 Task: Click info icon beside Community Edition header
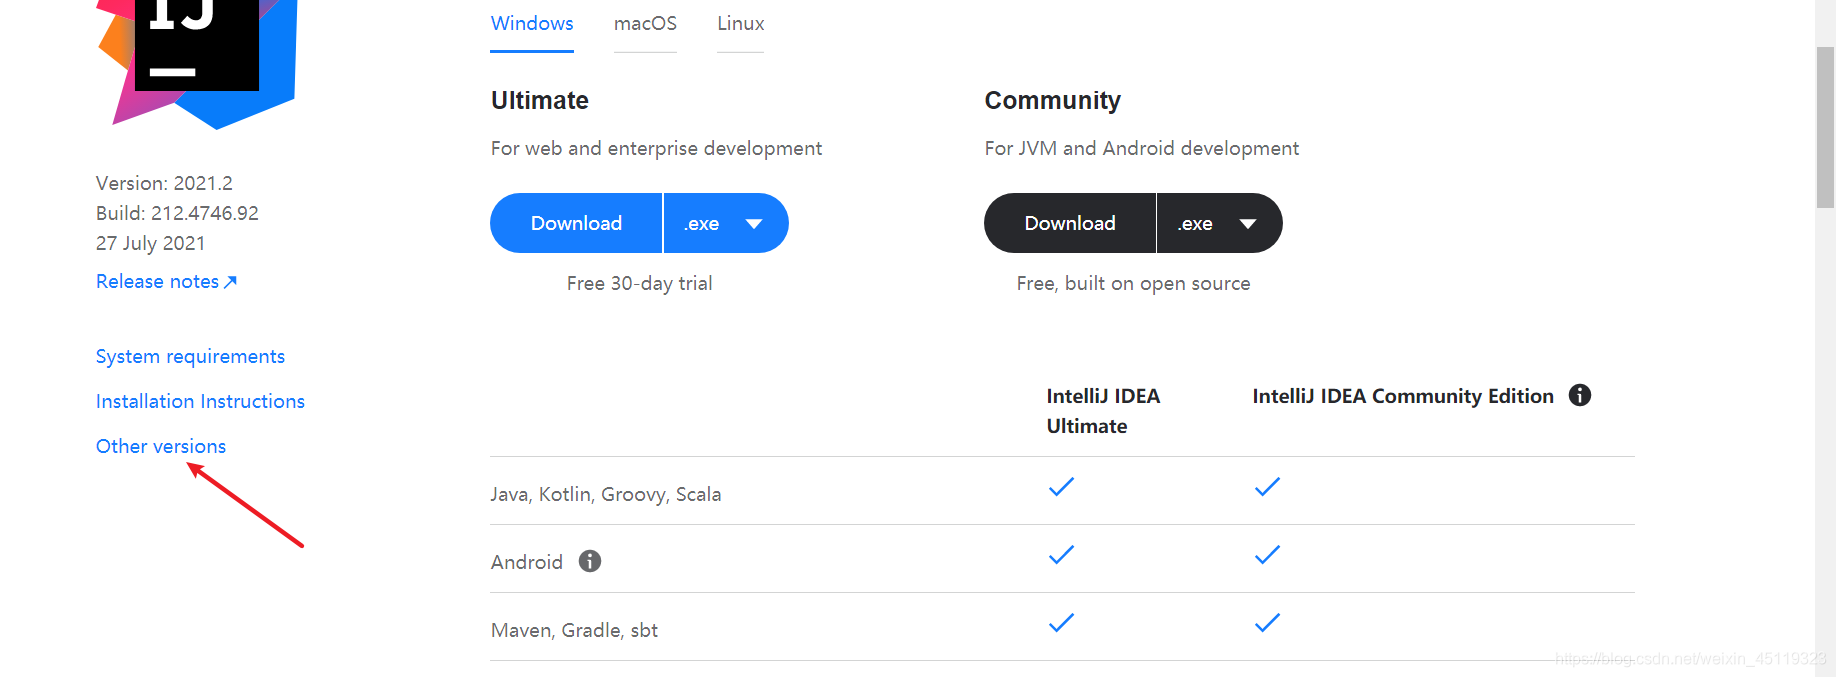pyautogui.click(x=1580, y=395)
